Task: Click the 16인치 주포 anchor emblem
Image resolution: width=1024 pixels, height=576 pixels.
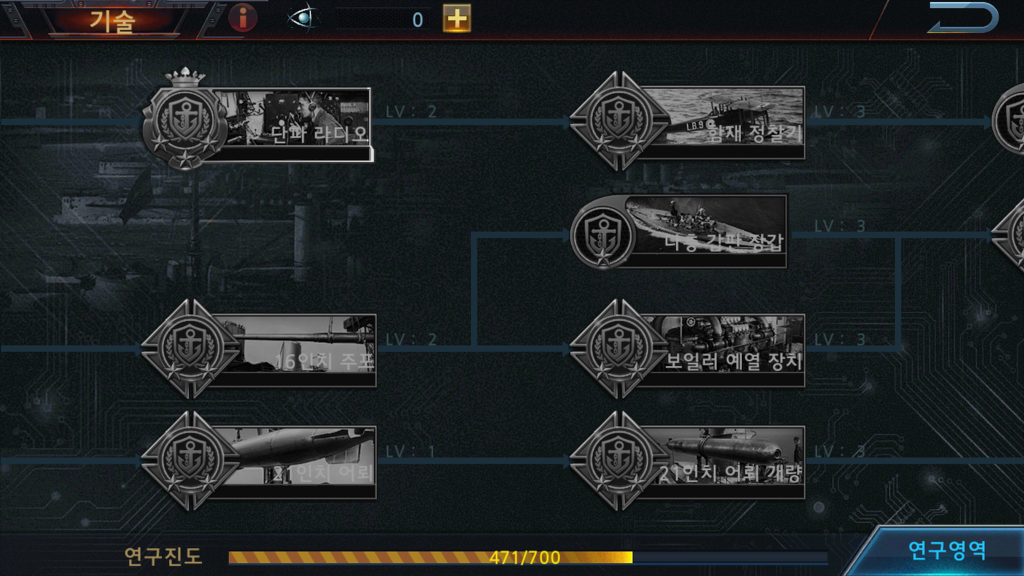Action: click(x=191, y=349)
